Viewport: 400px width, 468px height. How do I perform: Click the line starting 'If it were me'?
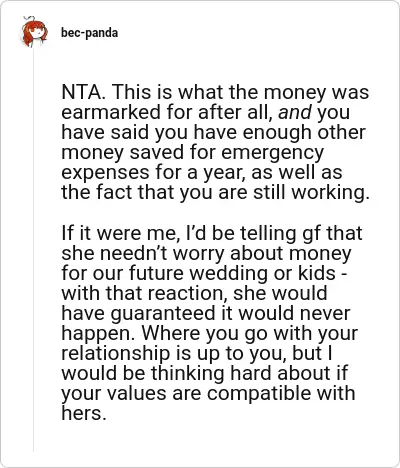(212, 233)
